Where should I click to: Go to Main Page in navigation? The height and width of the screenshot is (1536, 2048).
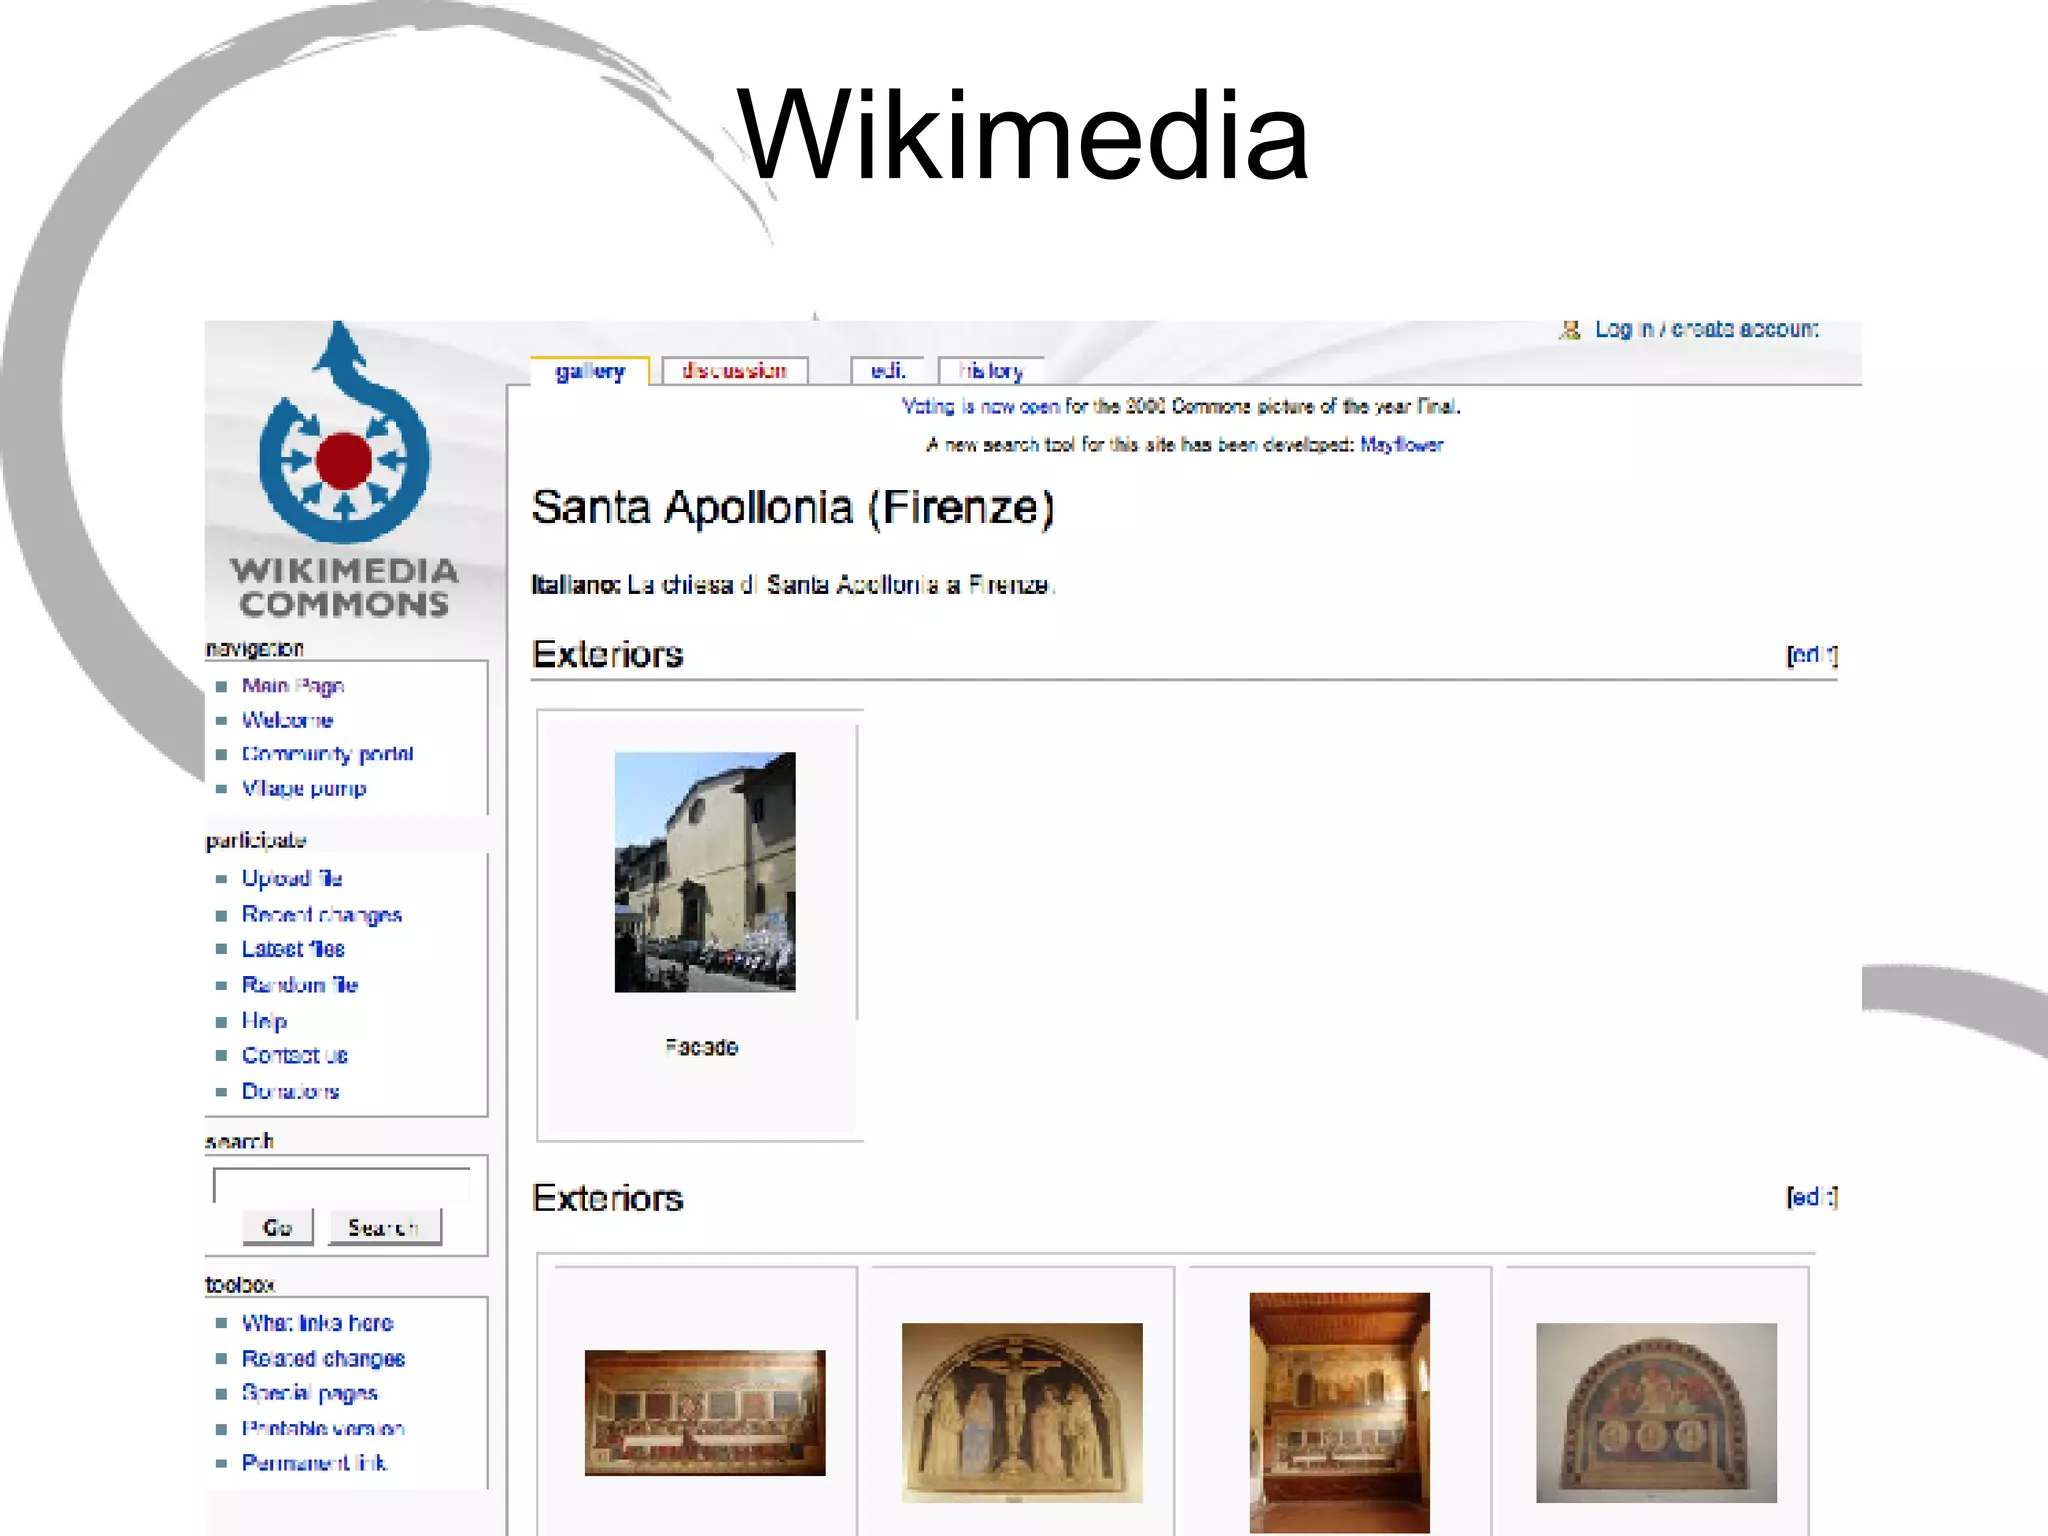(293, 686)
